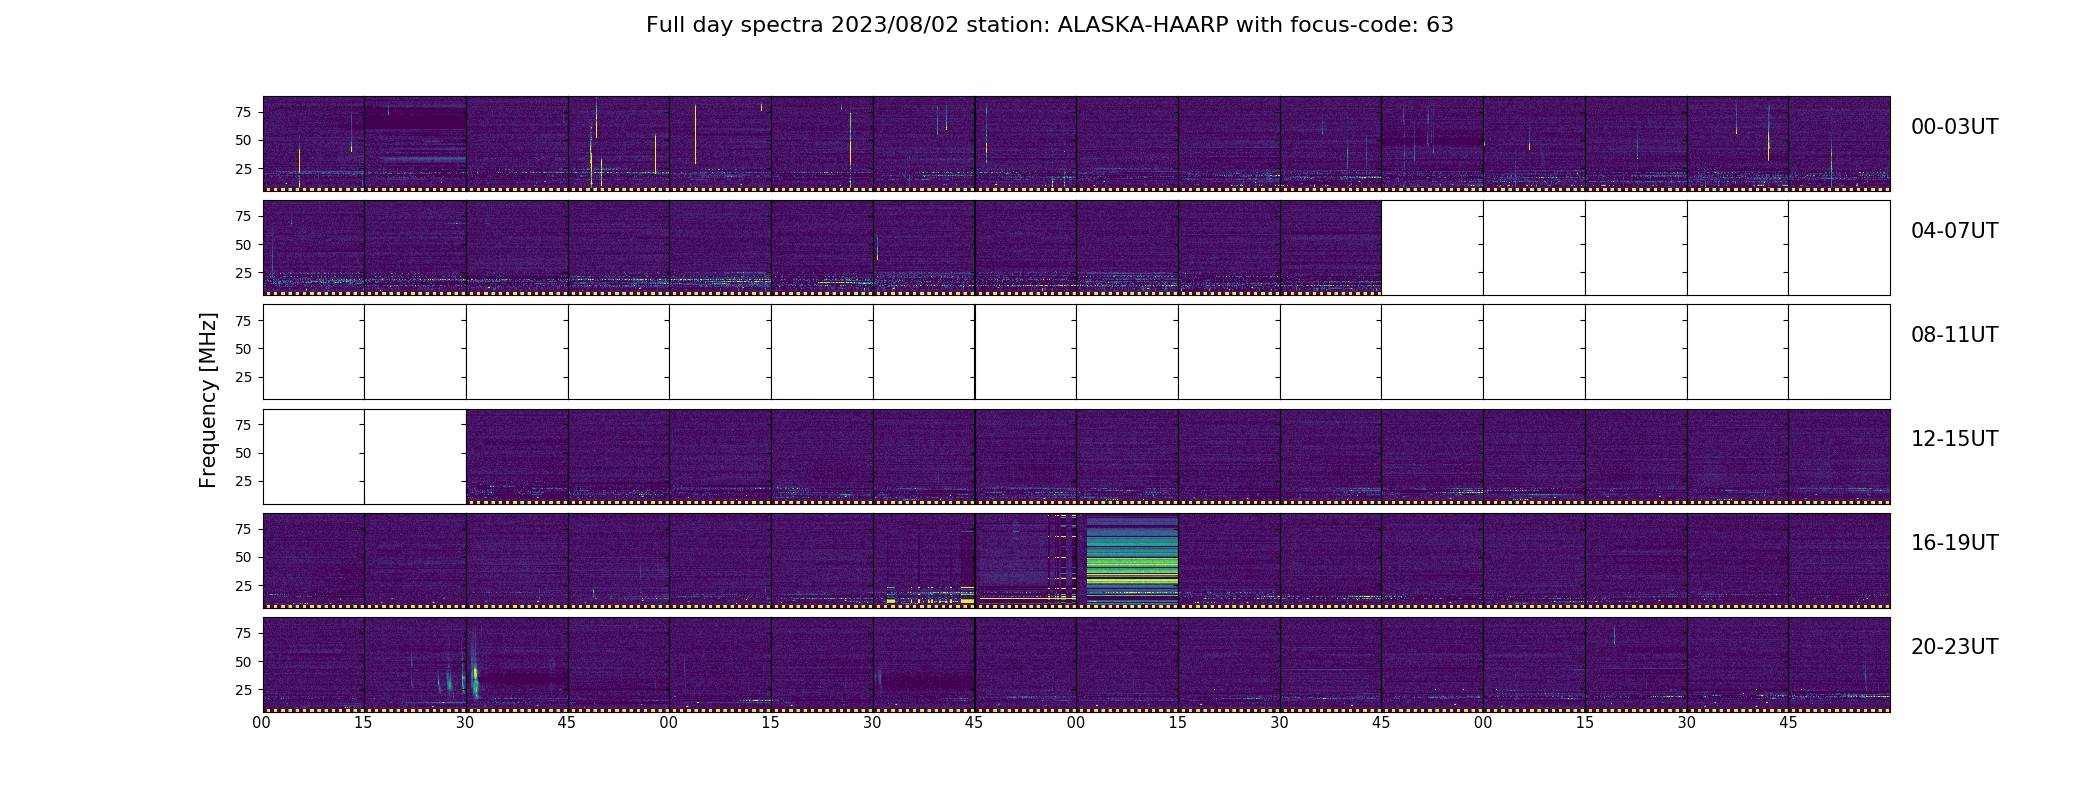Click the first '15' x-axis tick label
Image resolution: width=2100 pixels, height=800 pixels.
click(x=364, y=723)
